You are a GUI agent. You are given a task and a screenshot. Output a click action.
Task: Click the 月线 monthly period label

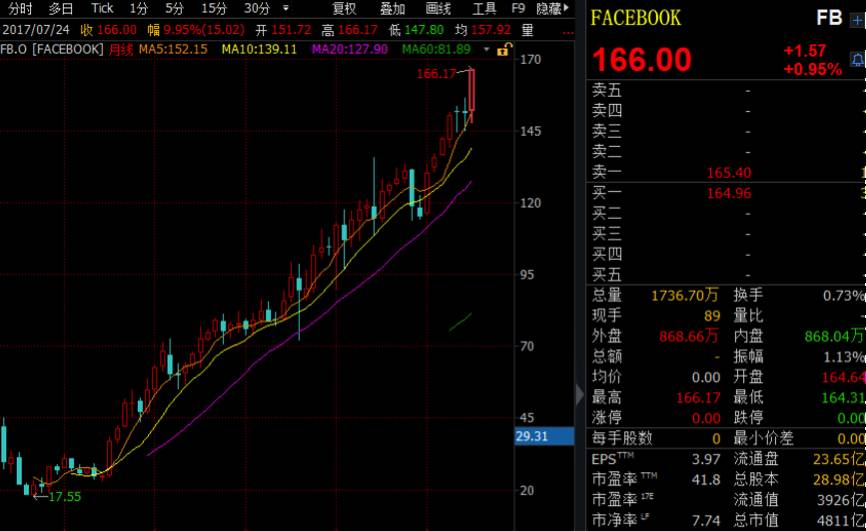tap(121, 50)
